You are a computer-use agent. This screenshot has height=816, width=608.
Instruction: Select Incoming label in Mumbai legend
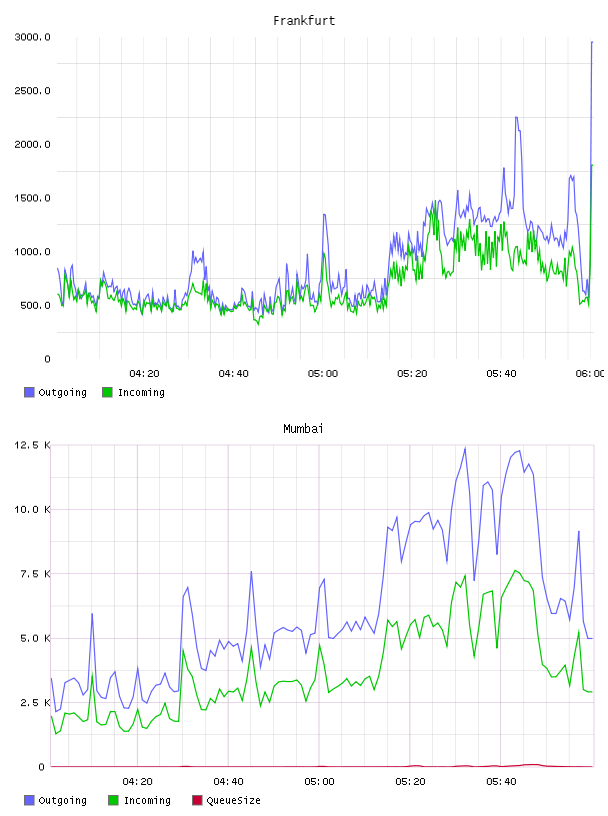(147, 801)
